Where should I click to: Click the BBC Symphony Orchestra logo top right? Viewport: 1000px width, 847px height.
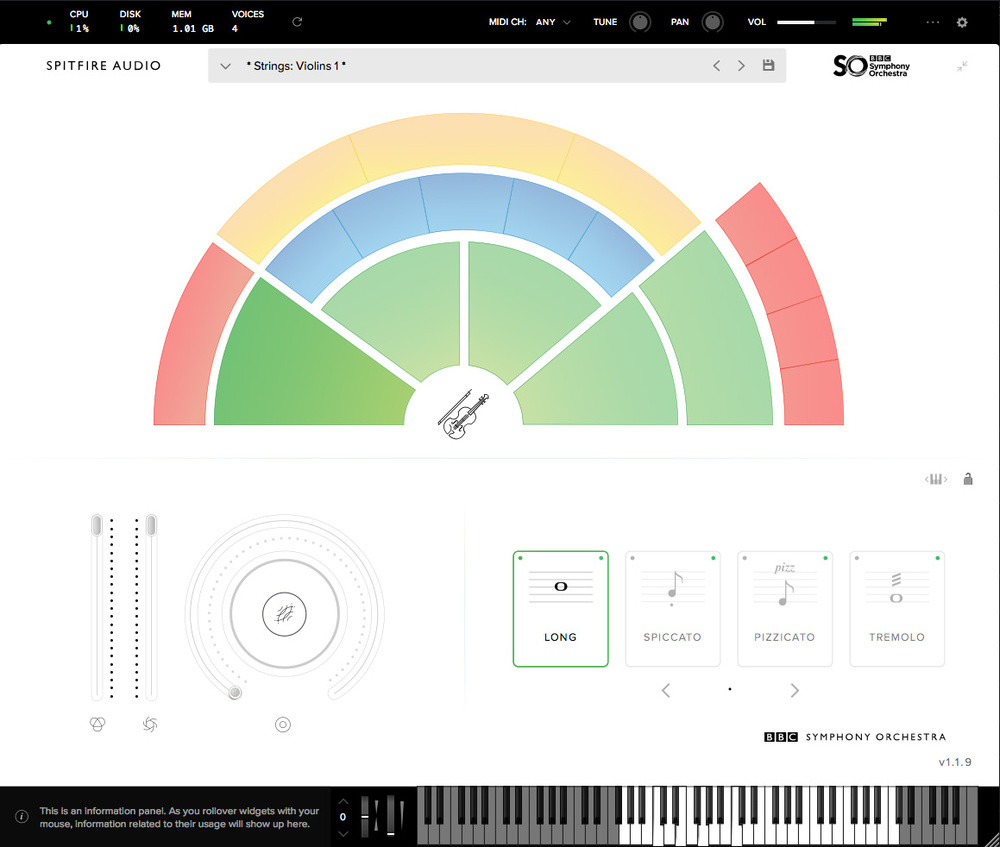[x=871, y=66]
